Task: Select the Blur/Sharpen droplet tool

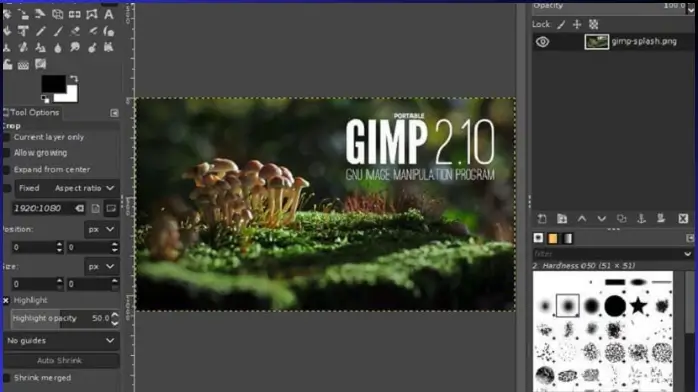Action: [58, 48]
